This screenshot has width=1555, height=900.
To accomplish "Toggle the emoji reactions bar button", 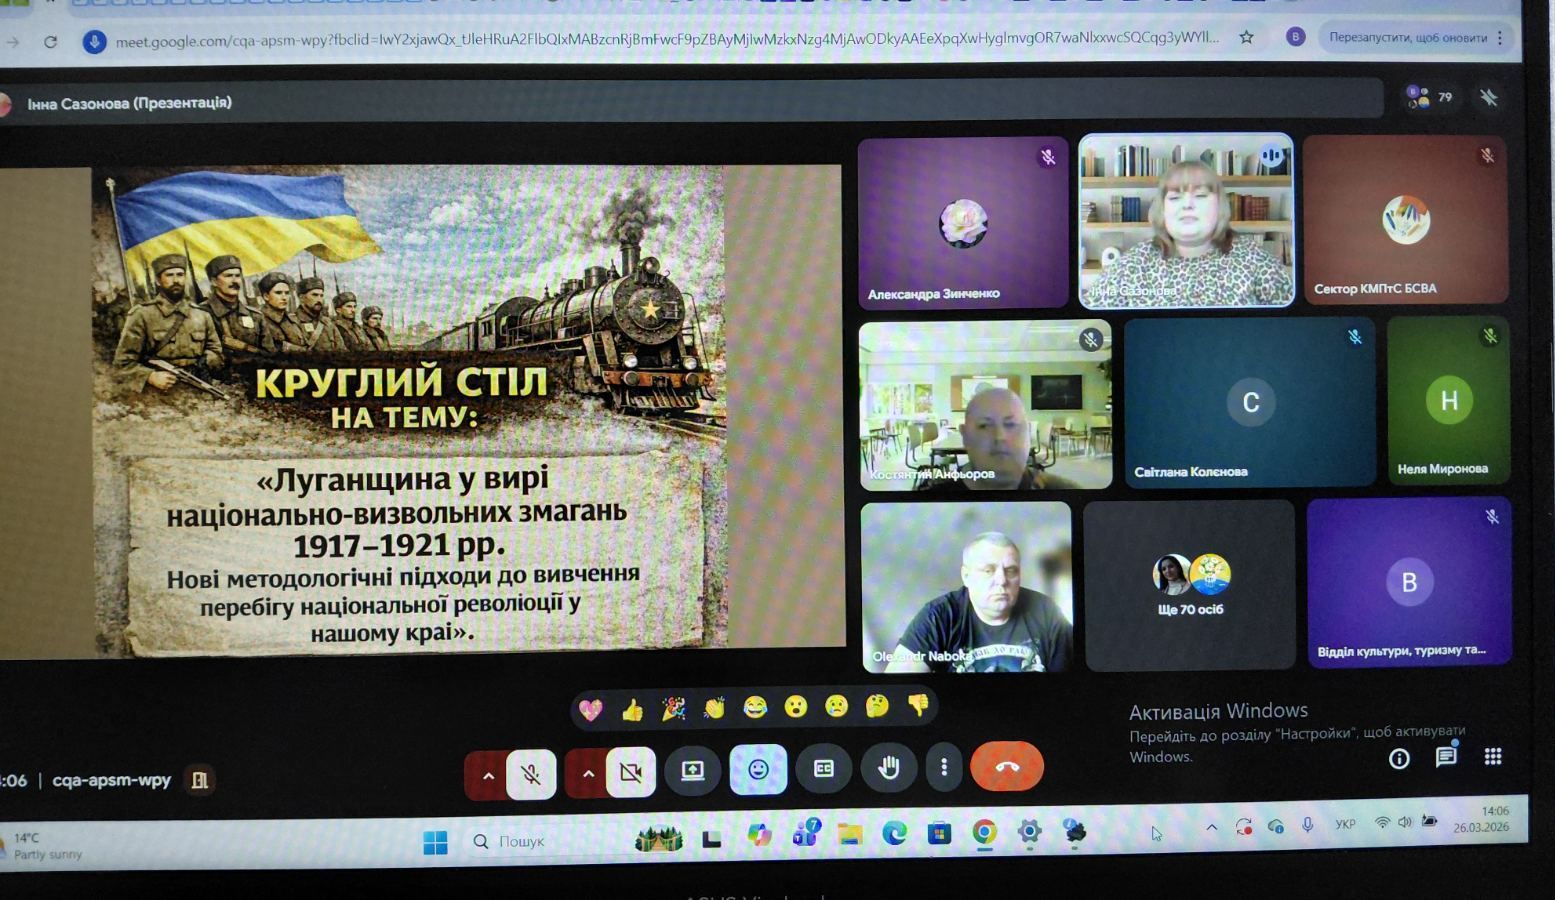I will (x=758, y=769).
